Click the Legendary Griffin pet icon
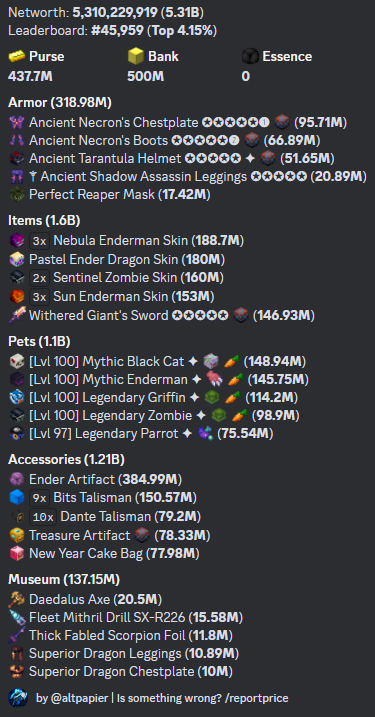The width and height of the screenshot is (375, 717). (x=16, y=397)
